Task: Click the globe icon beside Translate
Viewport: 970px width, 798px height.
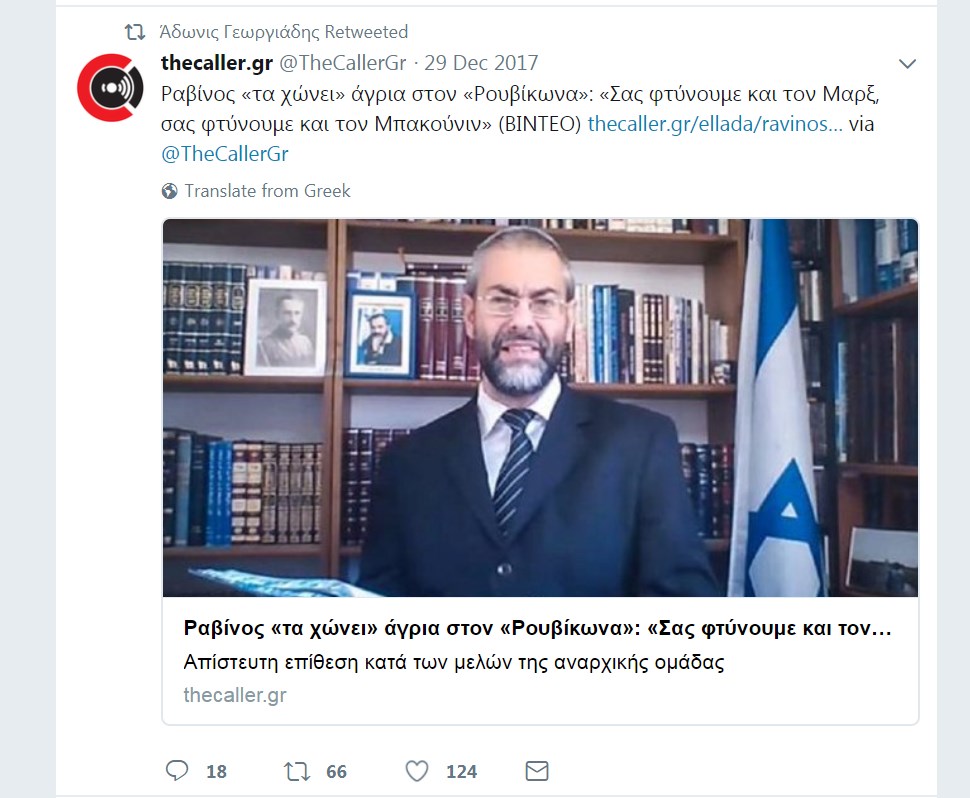Action: pyautogui.click(x=169, y=191)
